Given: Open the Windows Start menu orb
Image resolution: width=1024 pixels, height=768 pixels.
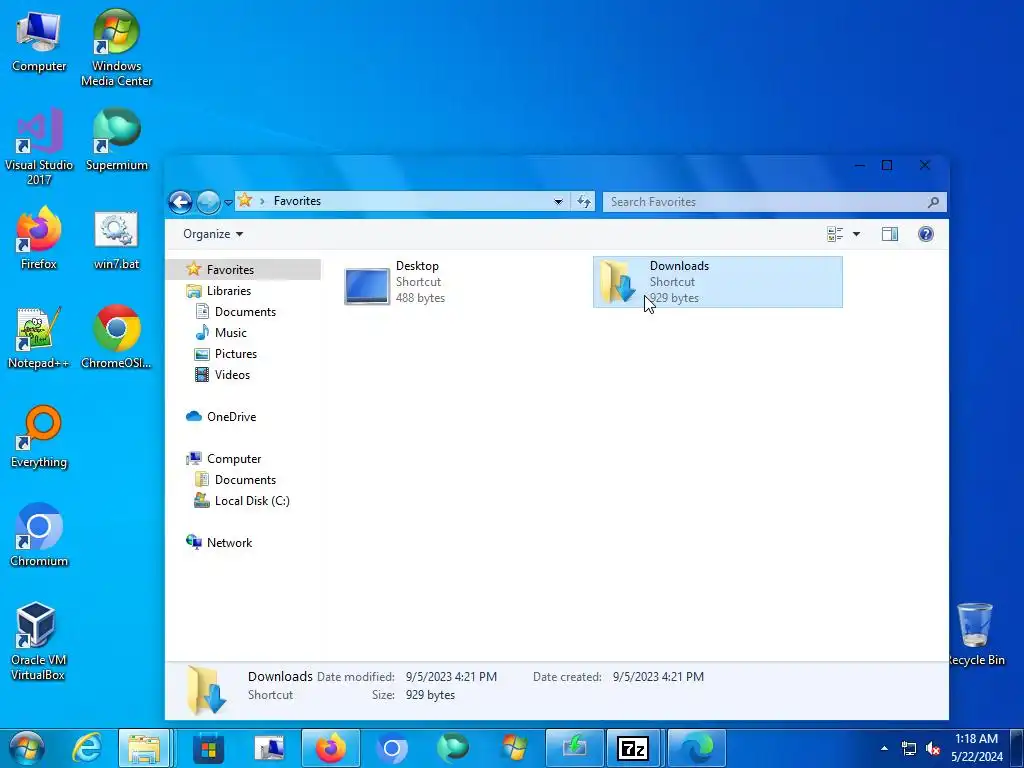Looking at the screenshot, I should (26, 748).
